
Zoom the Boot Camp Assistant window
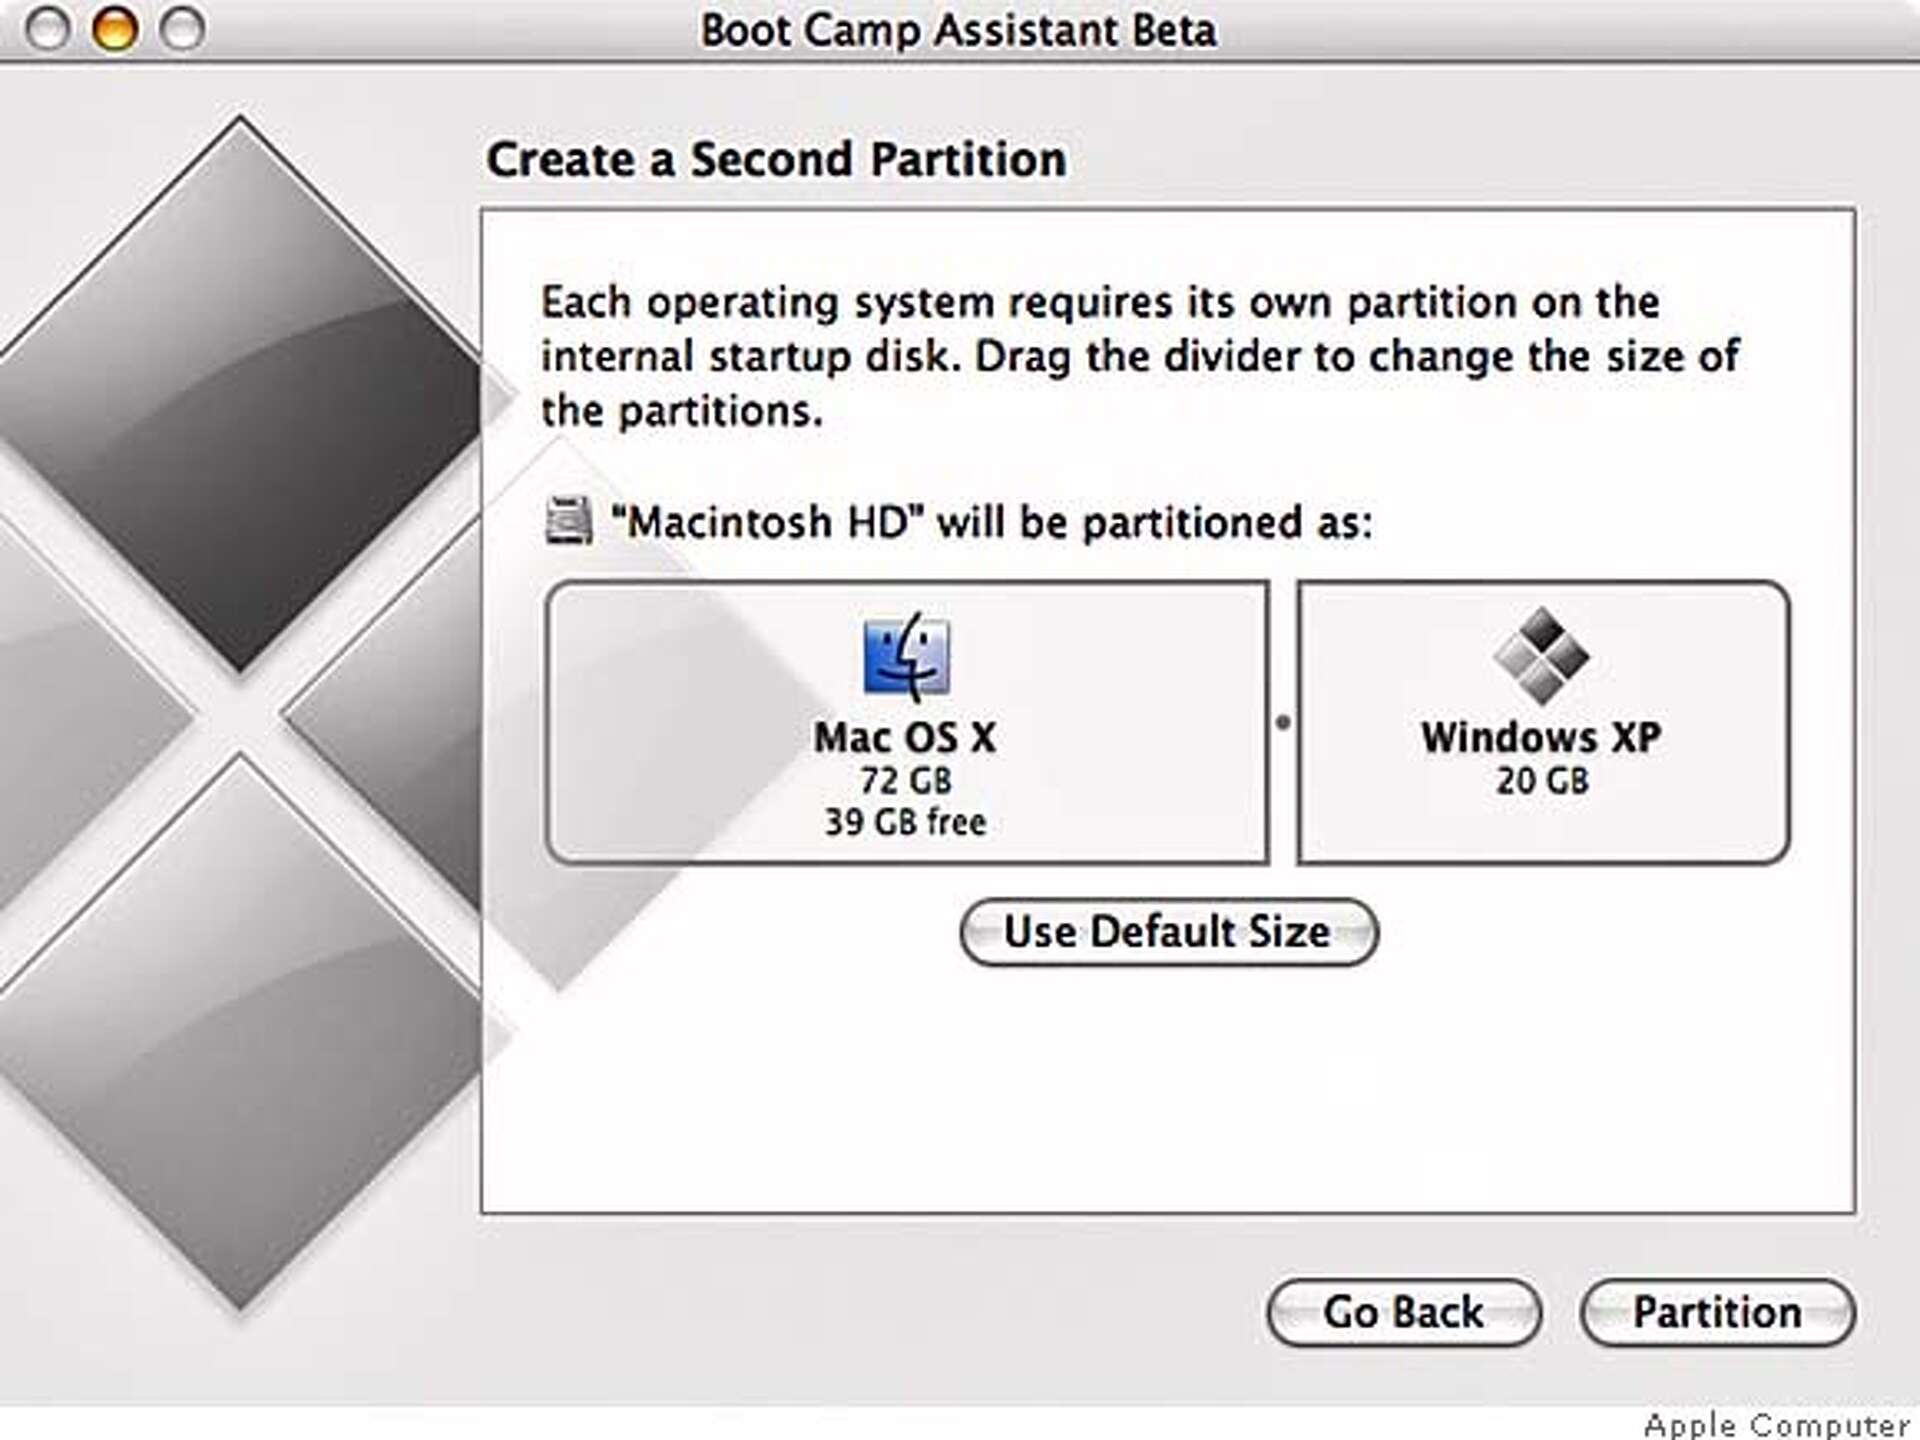tap(182, 30)
